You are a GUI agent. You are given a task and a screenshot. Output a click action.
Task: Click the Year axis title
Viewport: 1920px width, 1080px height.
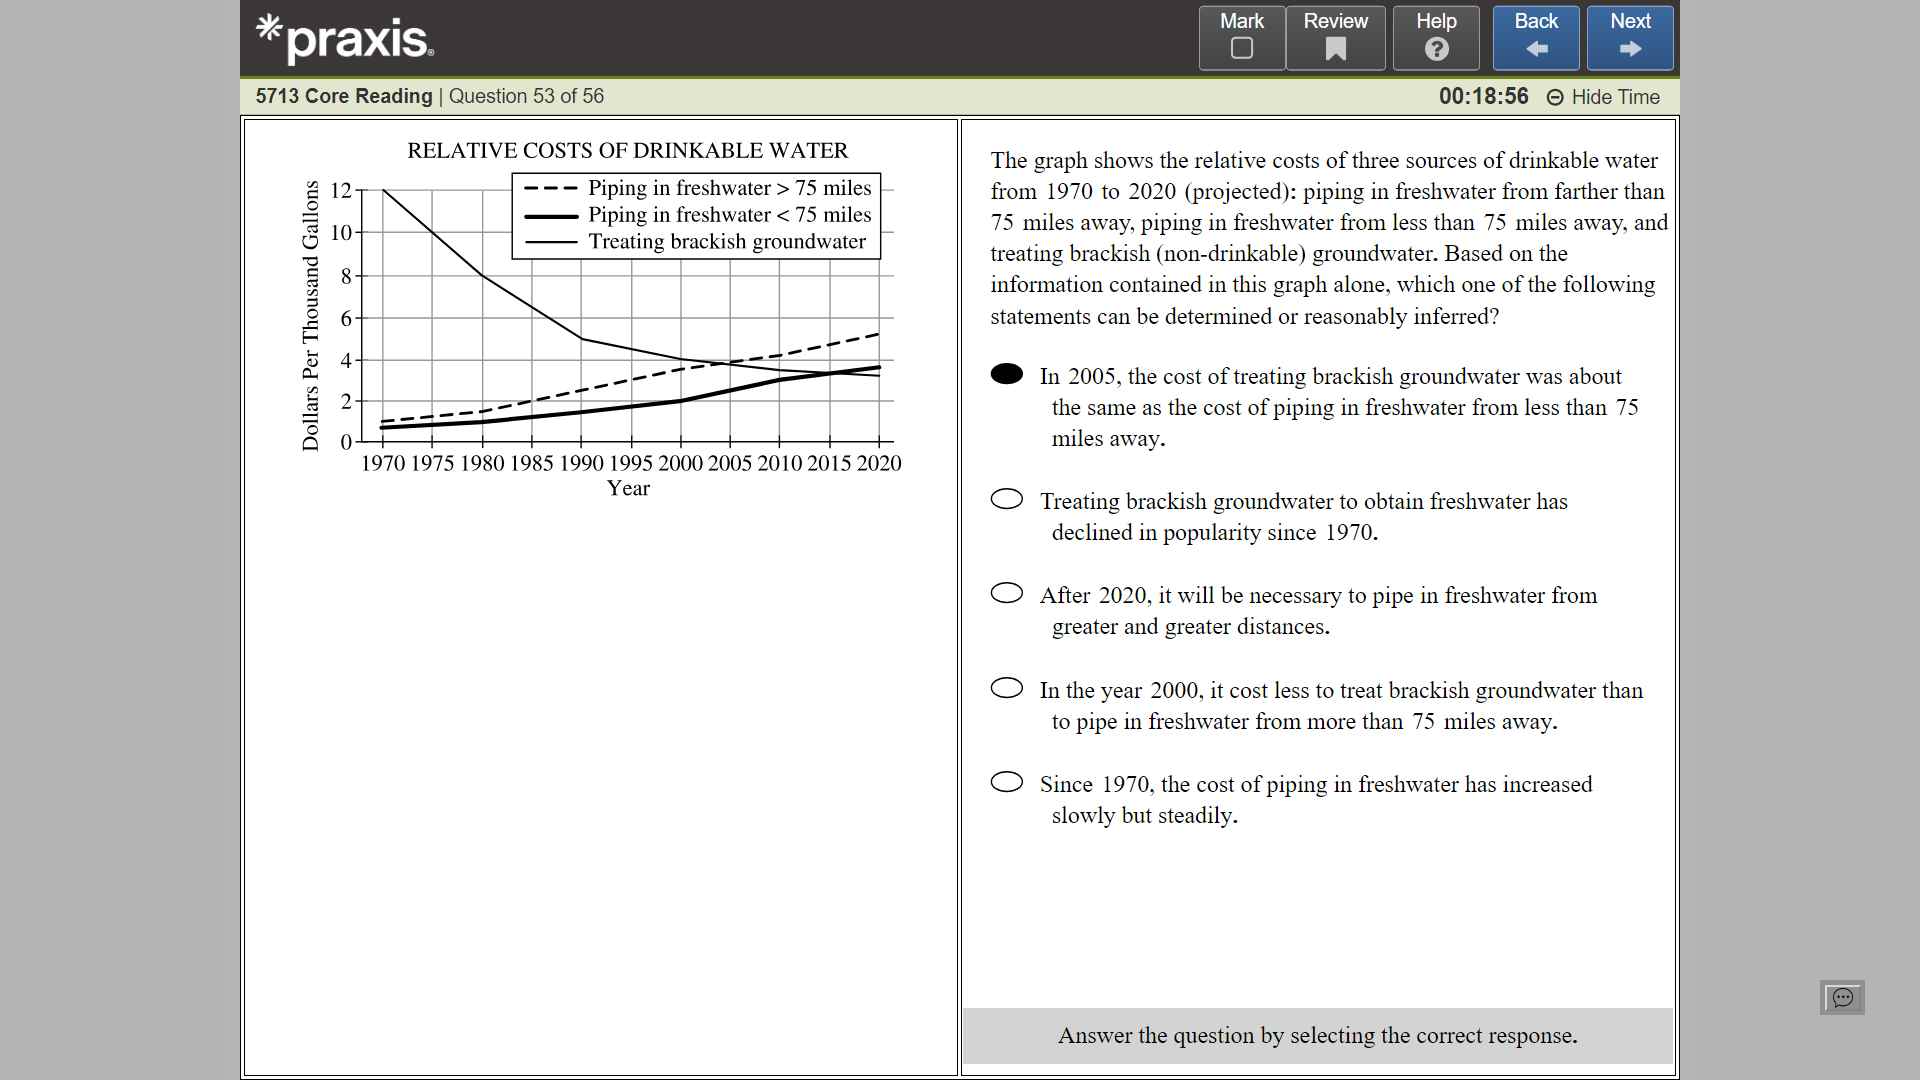[x=628, y=488]
